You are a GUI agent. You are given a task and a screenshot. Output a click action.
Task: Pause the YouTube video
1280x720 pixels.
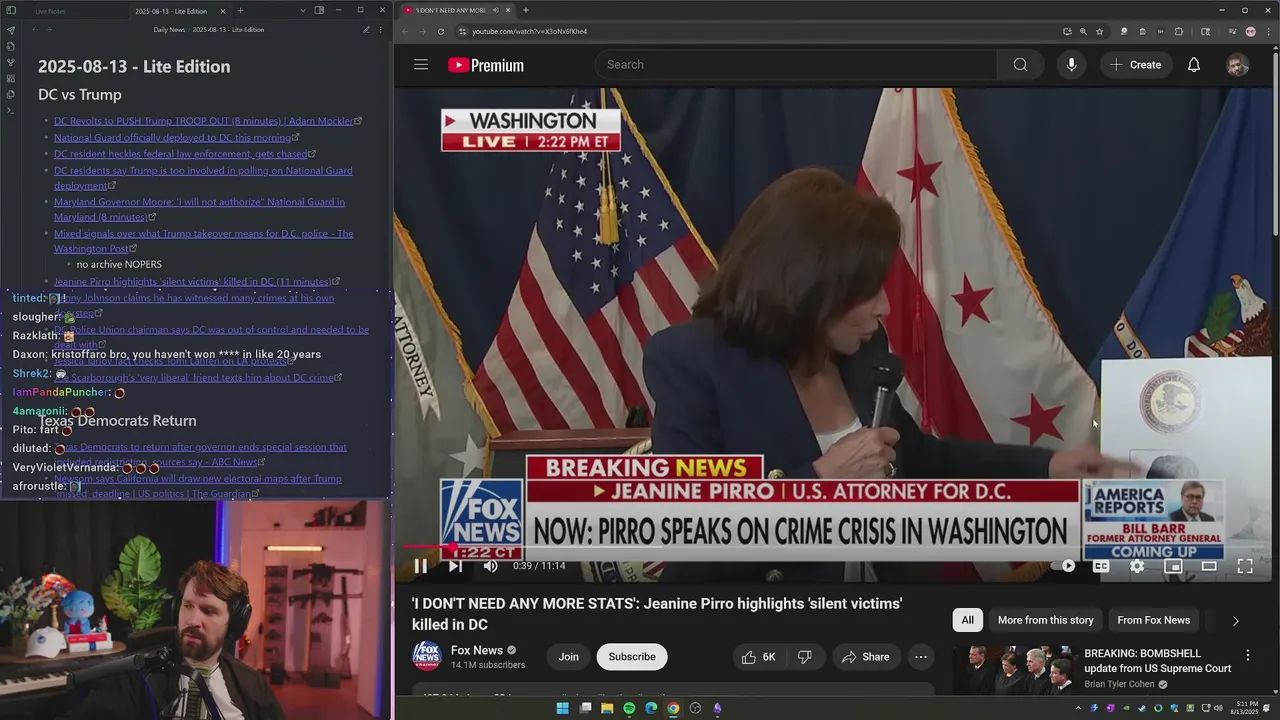pyautogui.click(x=421, y=566)
